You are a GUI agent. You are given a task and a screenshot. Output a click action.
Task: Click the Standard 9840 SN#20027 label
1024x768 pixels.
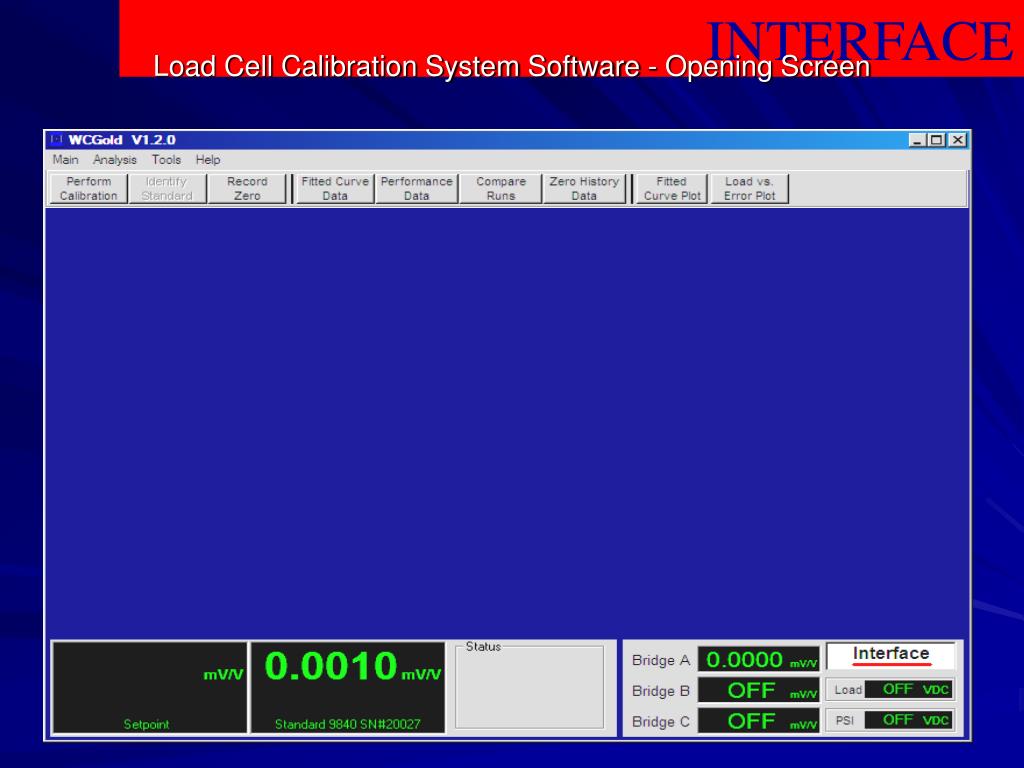347,724
